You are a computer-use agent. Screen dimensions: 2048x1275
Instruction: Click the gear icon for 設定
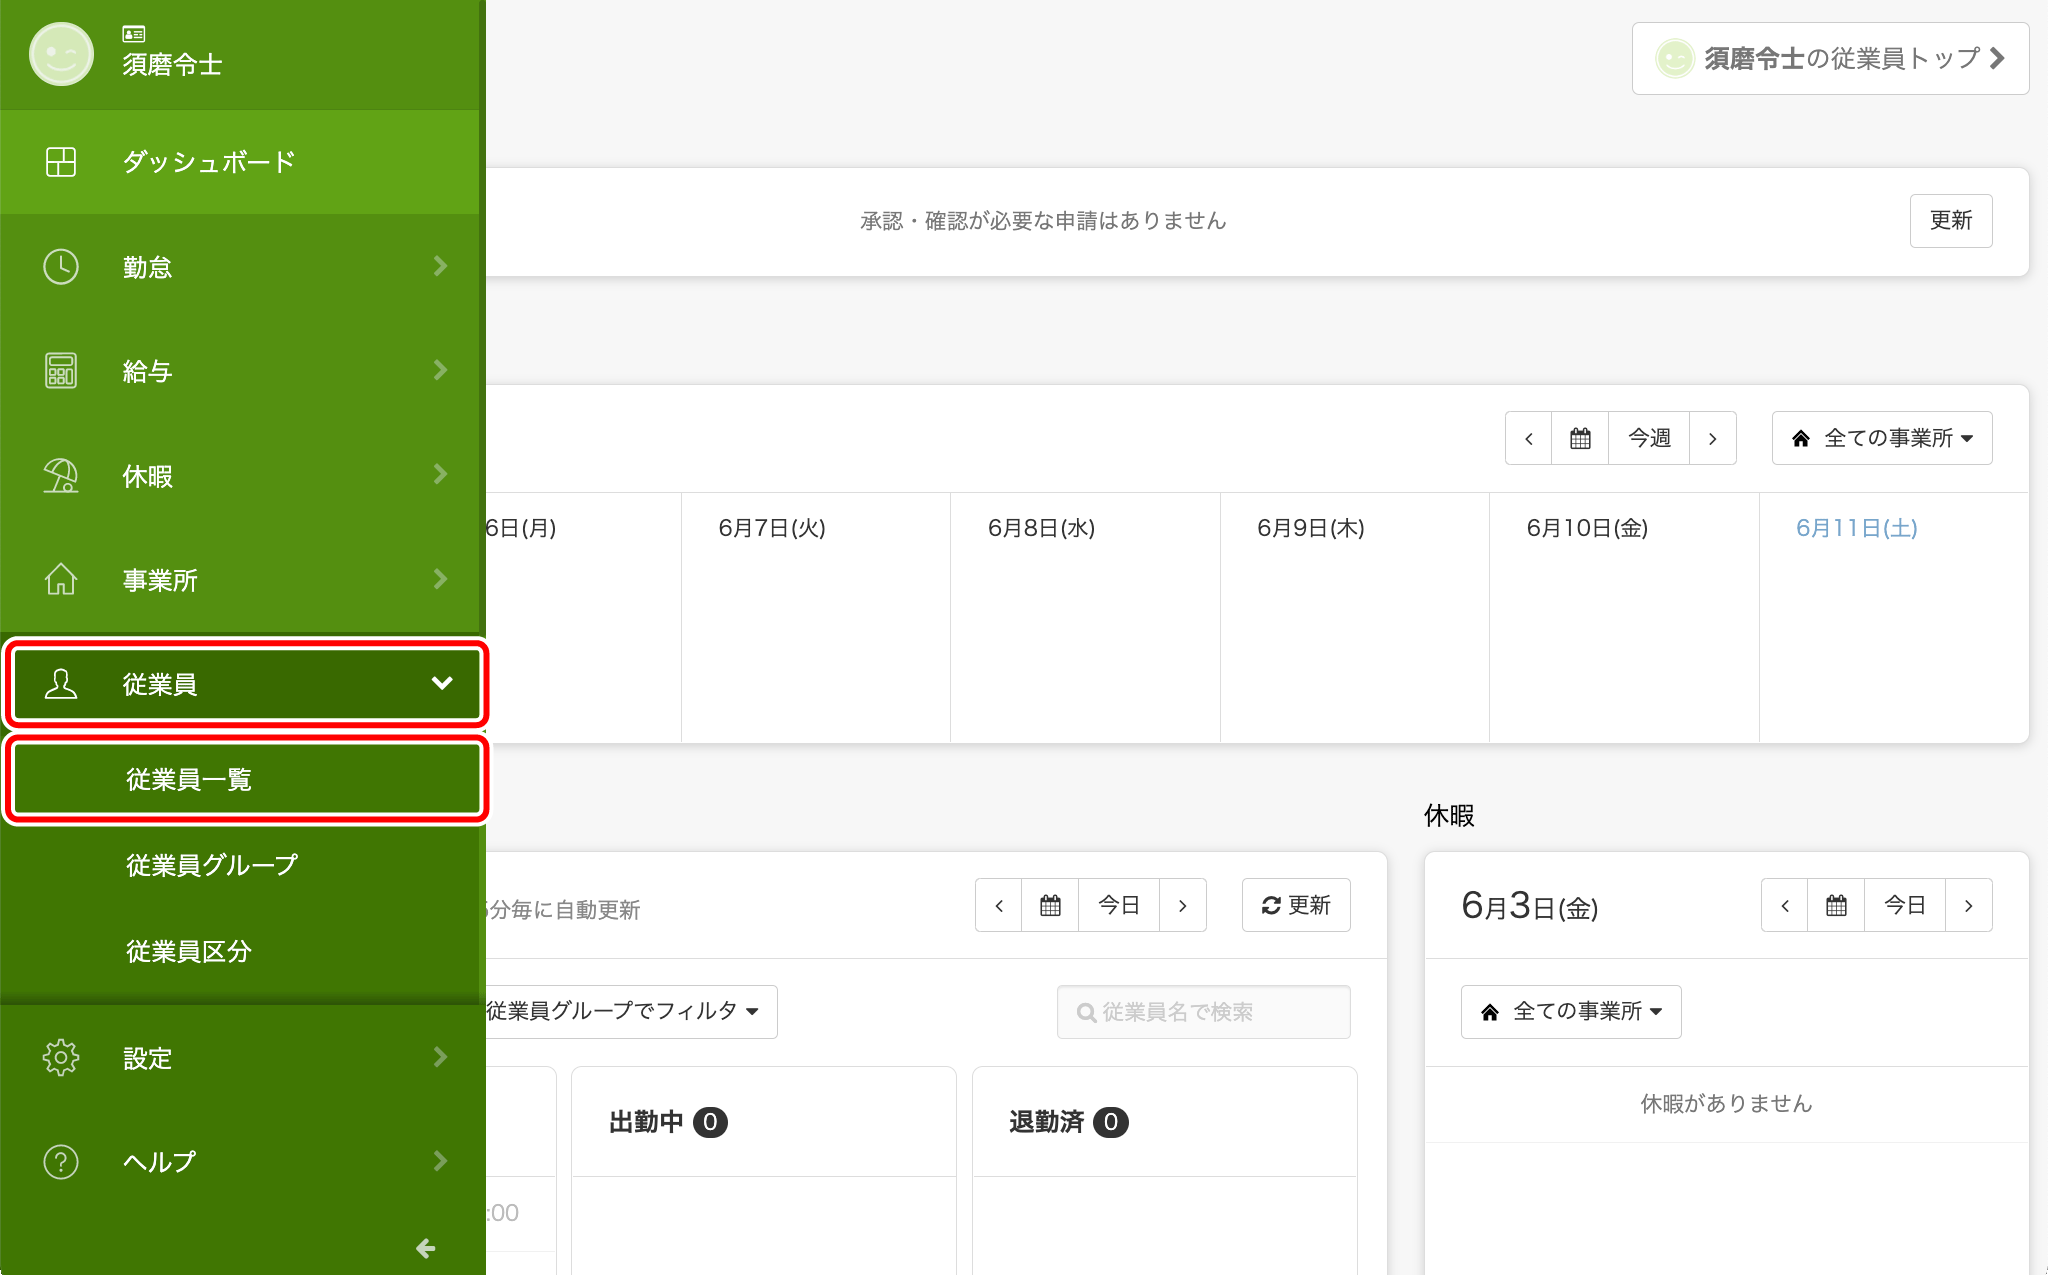[x=61, y=1057]
